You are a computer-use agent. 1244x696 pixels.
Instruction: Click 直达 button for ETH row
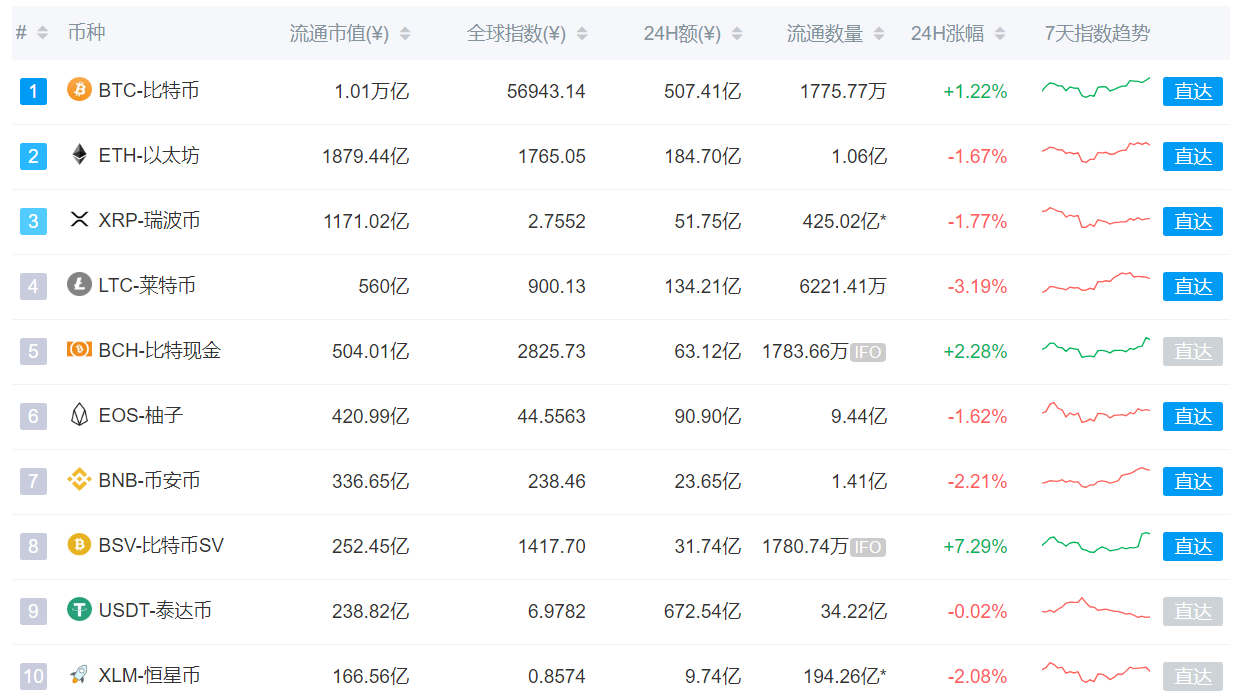coord(1193,157)
